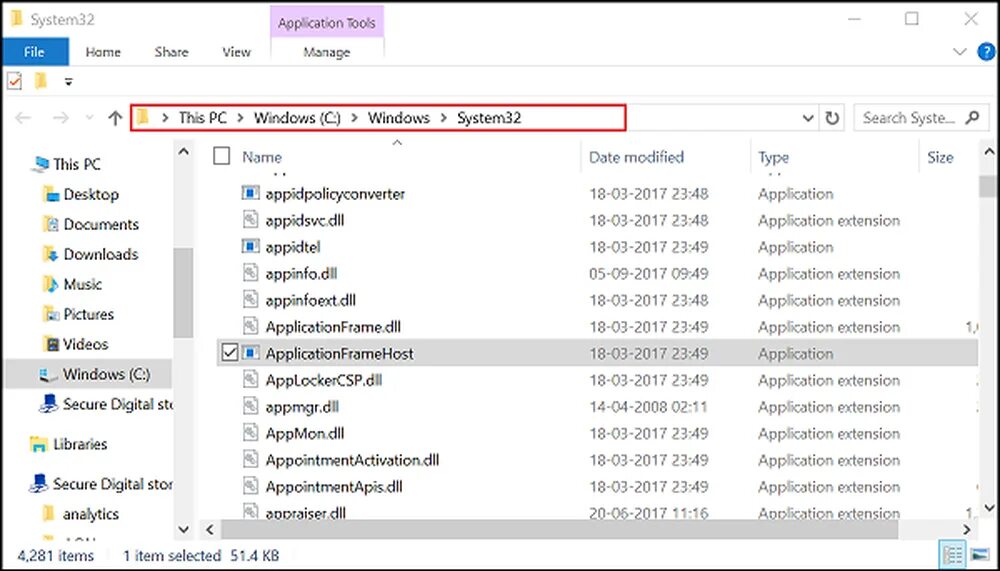Sort by the Name column header

261,157
